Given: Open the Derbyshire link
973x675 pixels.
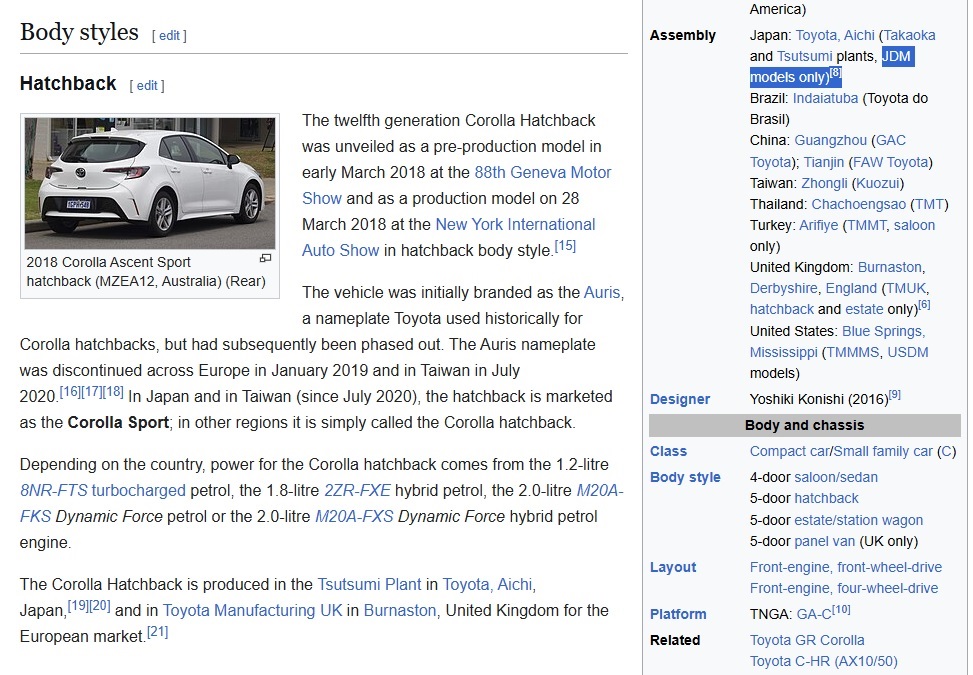Looking at the screenshot, I should 784,289.
